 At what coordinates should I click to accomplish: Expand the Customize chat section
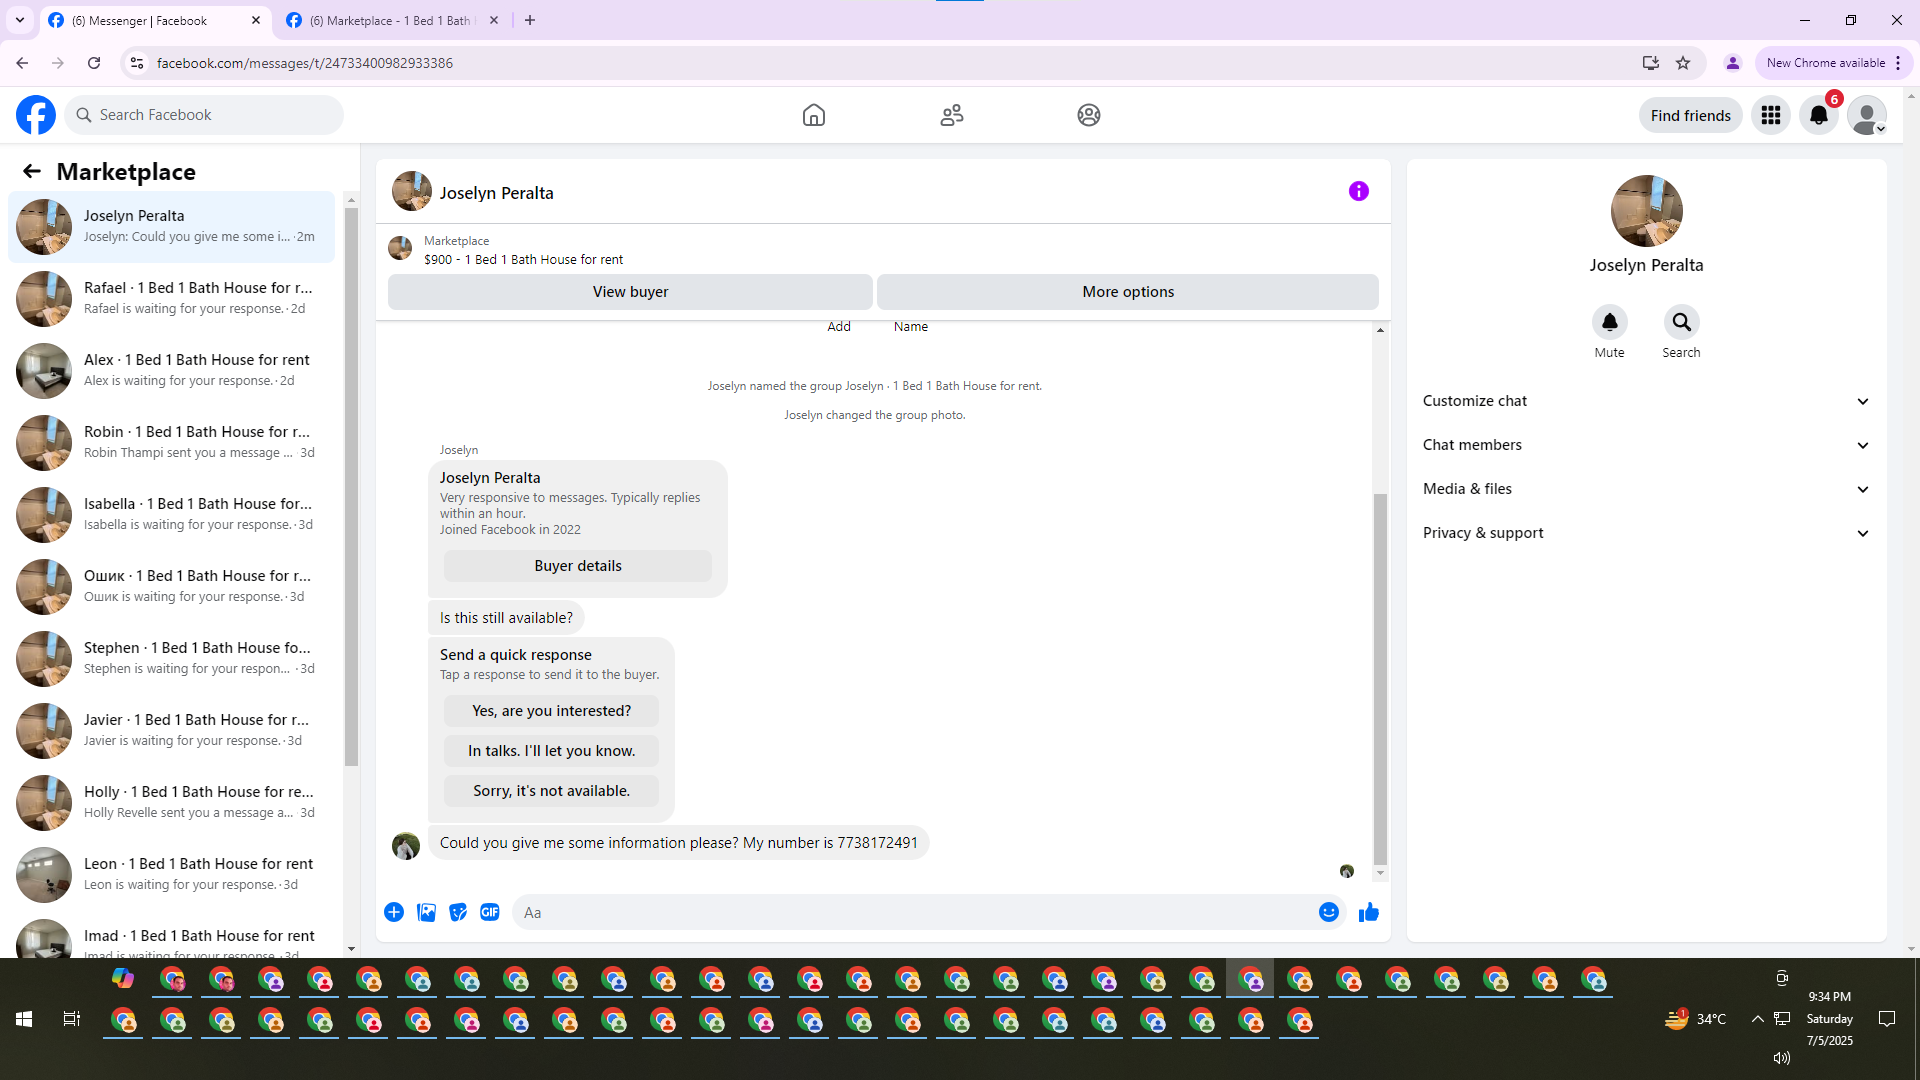click(1645, 401)
